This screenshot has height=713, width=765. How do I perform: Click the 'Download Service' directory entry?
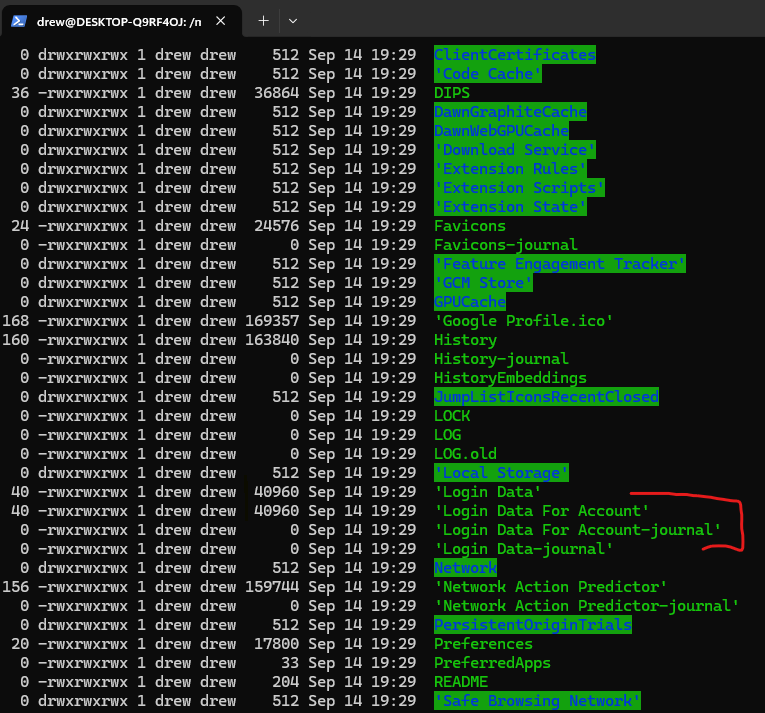pos(515,150)
